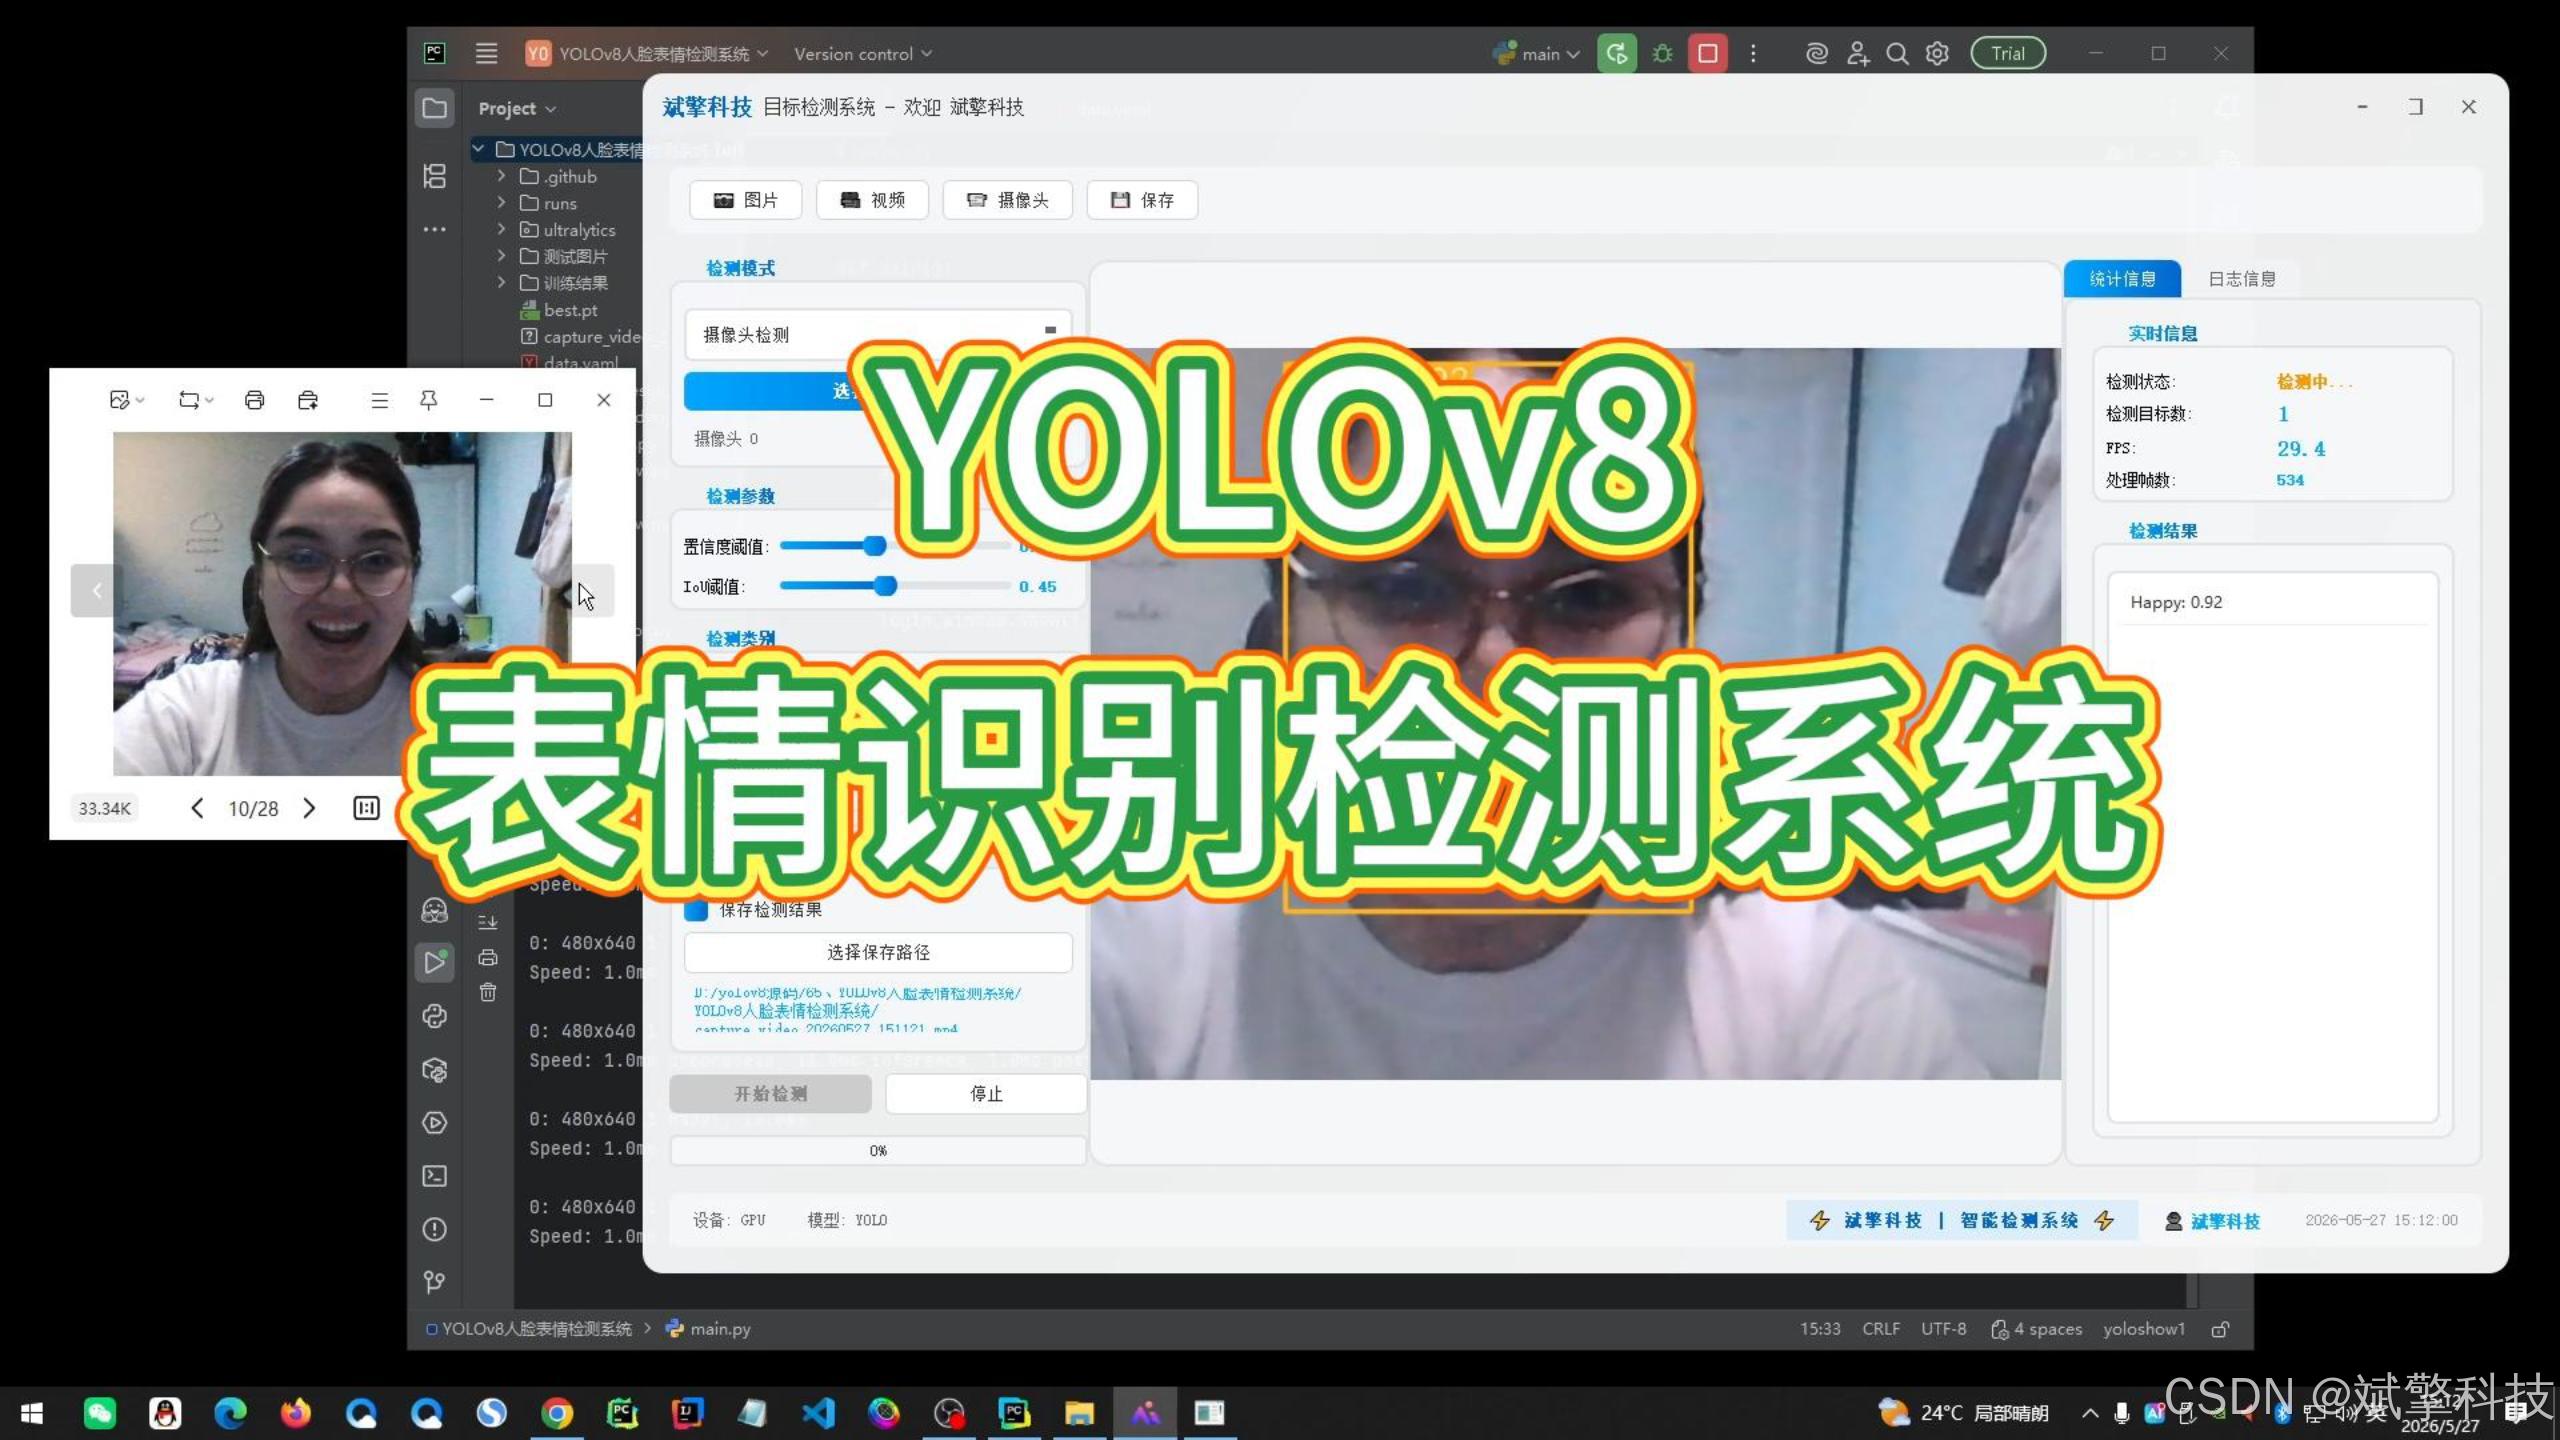Open the Version control dropdown
Viewport: 2560px width, 1440px height.
862,54
